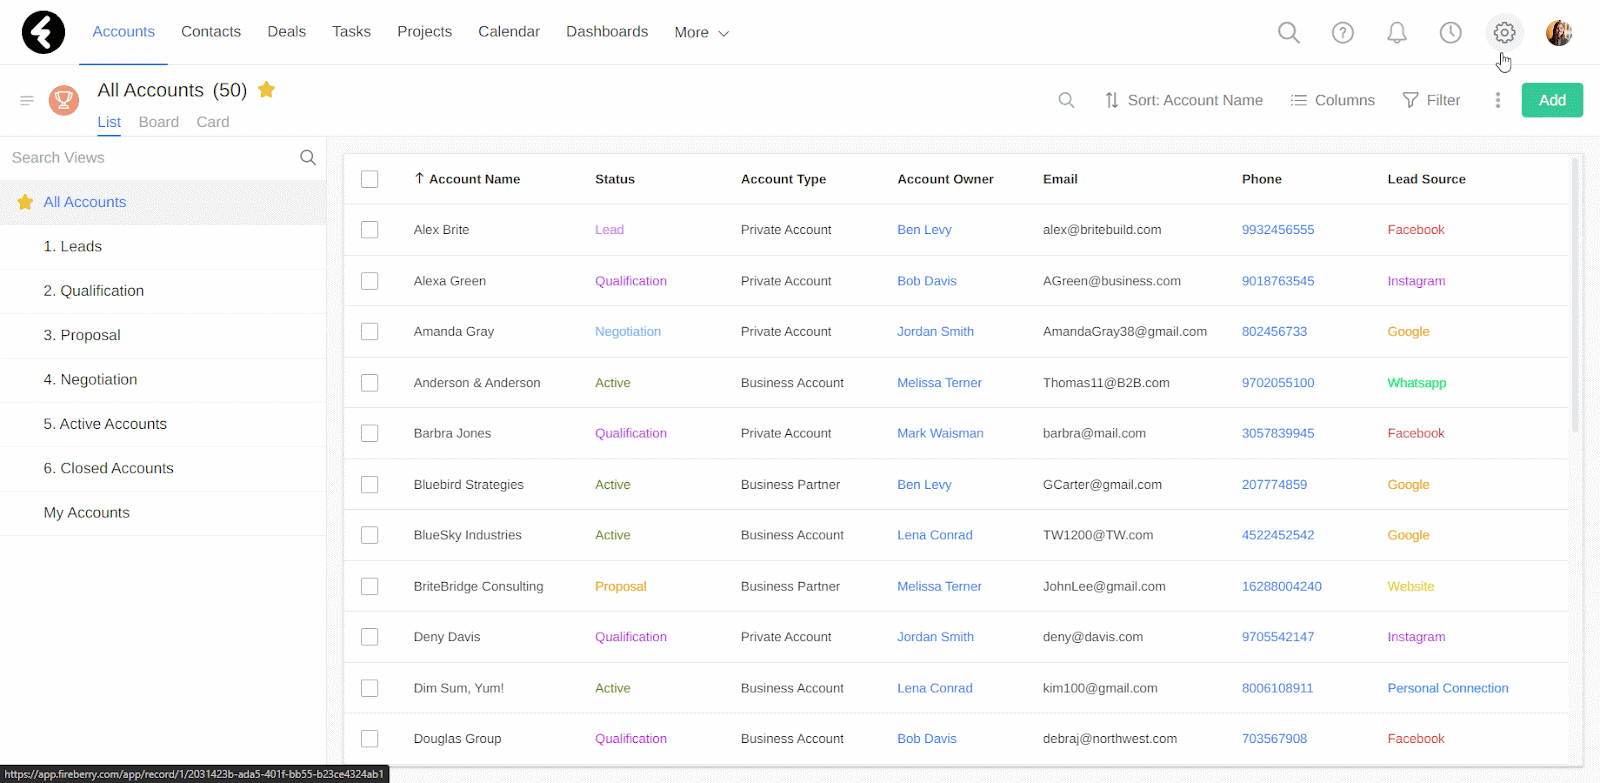This screenshot has width=1600, height=783.
Task: Click the table vertical scrollbar
Action: (x=1575, y=295)
